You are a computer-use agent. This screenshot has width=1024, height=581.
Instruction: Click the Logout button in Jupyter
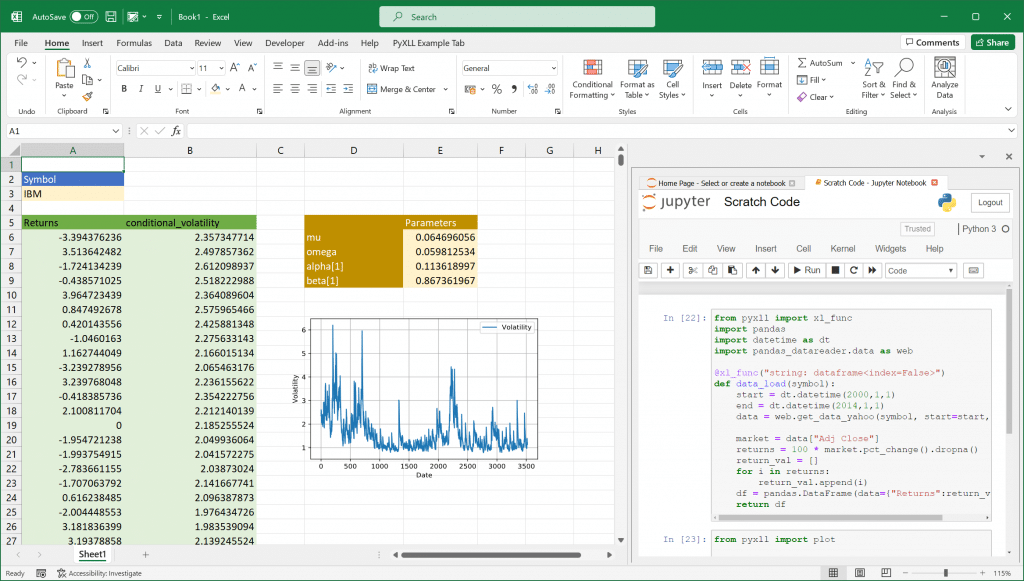click(989, 202)
